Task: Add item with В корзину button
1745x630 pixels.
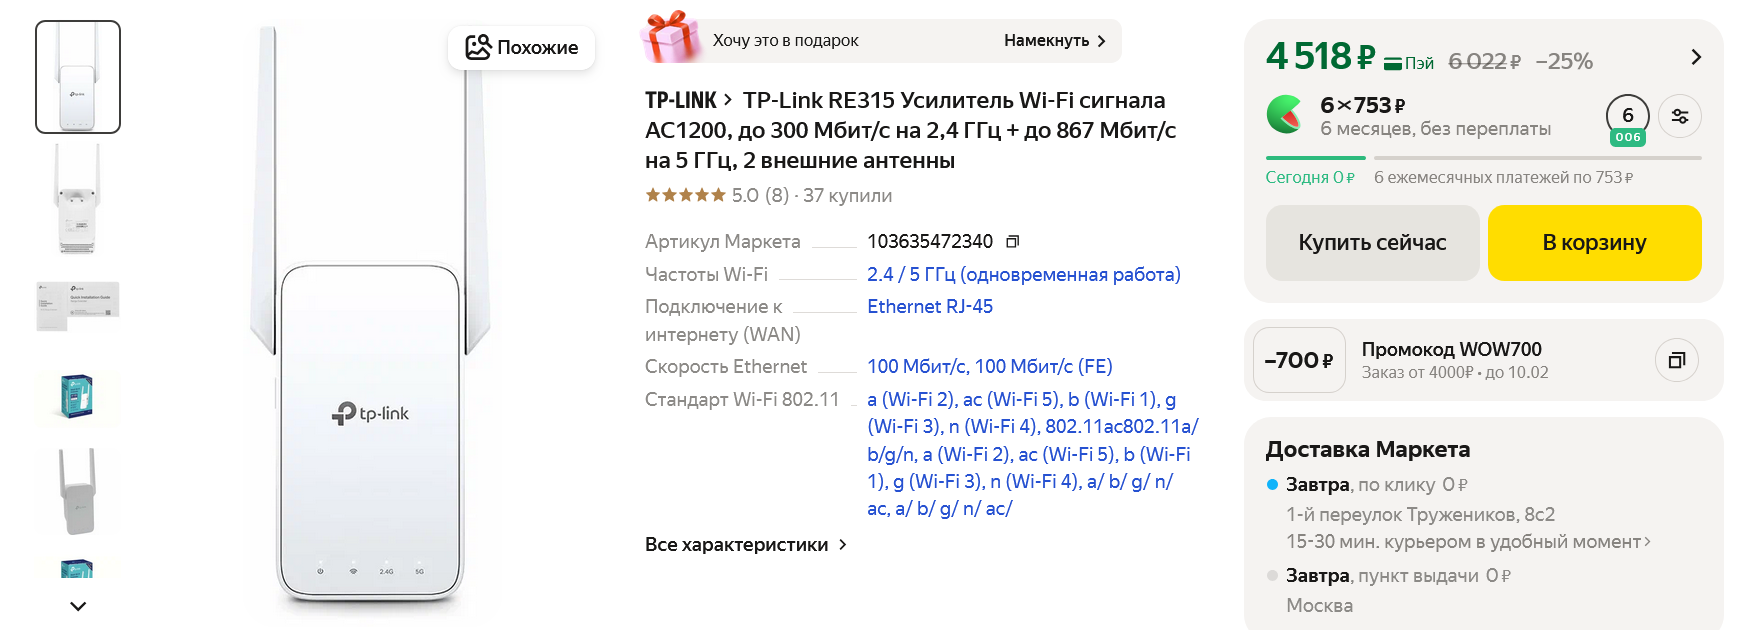Action: [1594, 243]
